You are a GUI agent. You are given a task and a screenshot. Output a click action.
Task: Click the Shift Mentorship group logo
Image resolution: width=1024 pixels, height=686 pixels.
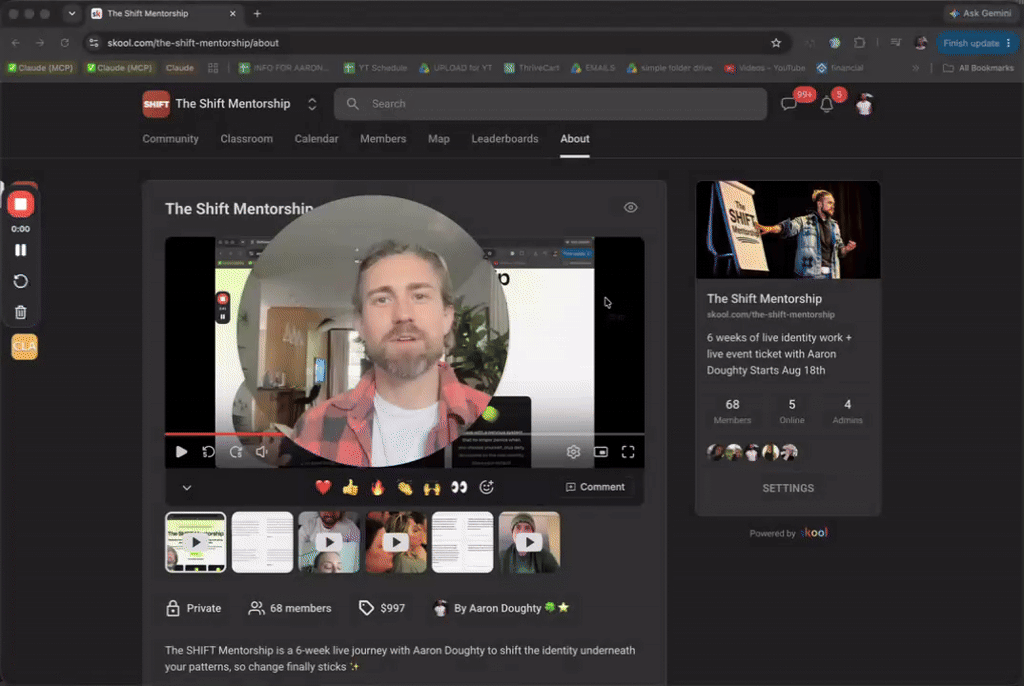click(x=156, y=104)
